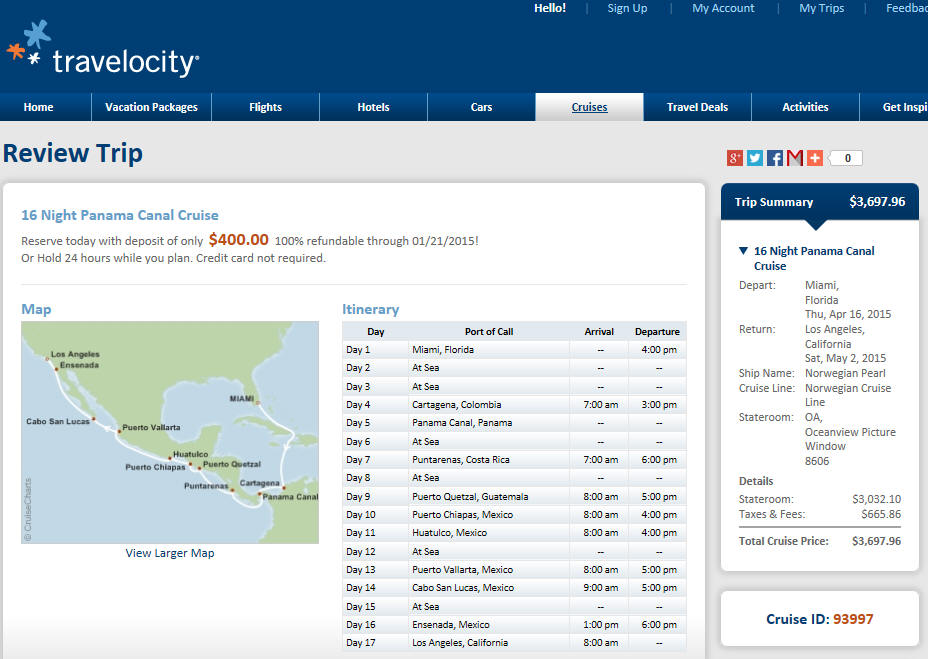This screenshot has height=659, width=928.
Task: Click the 16 Night Panama Canal Cruise heading
Action: click(120, 215)
